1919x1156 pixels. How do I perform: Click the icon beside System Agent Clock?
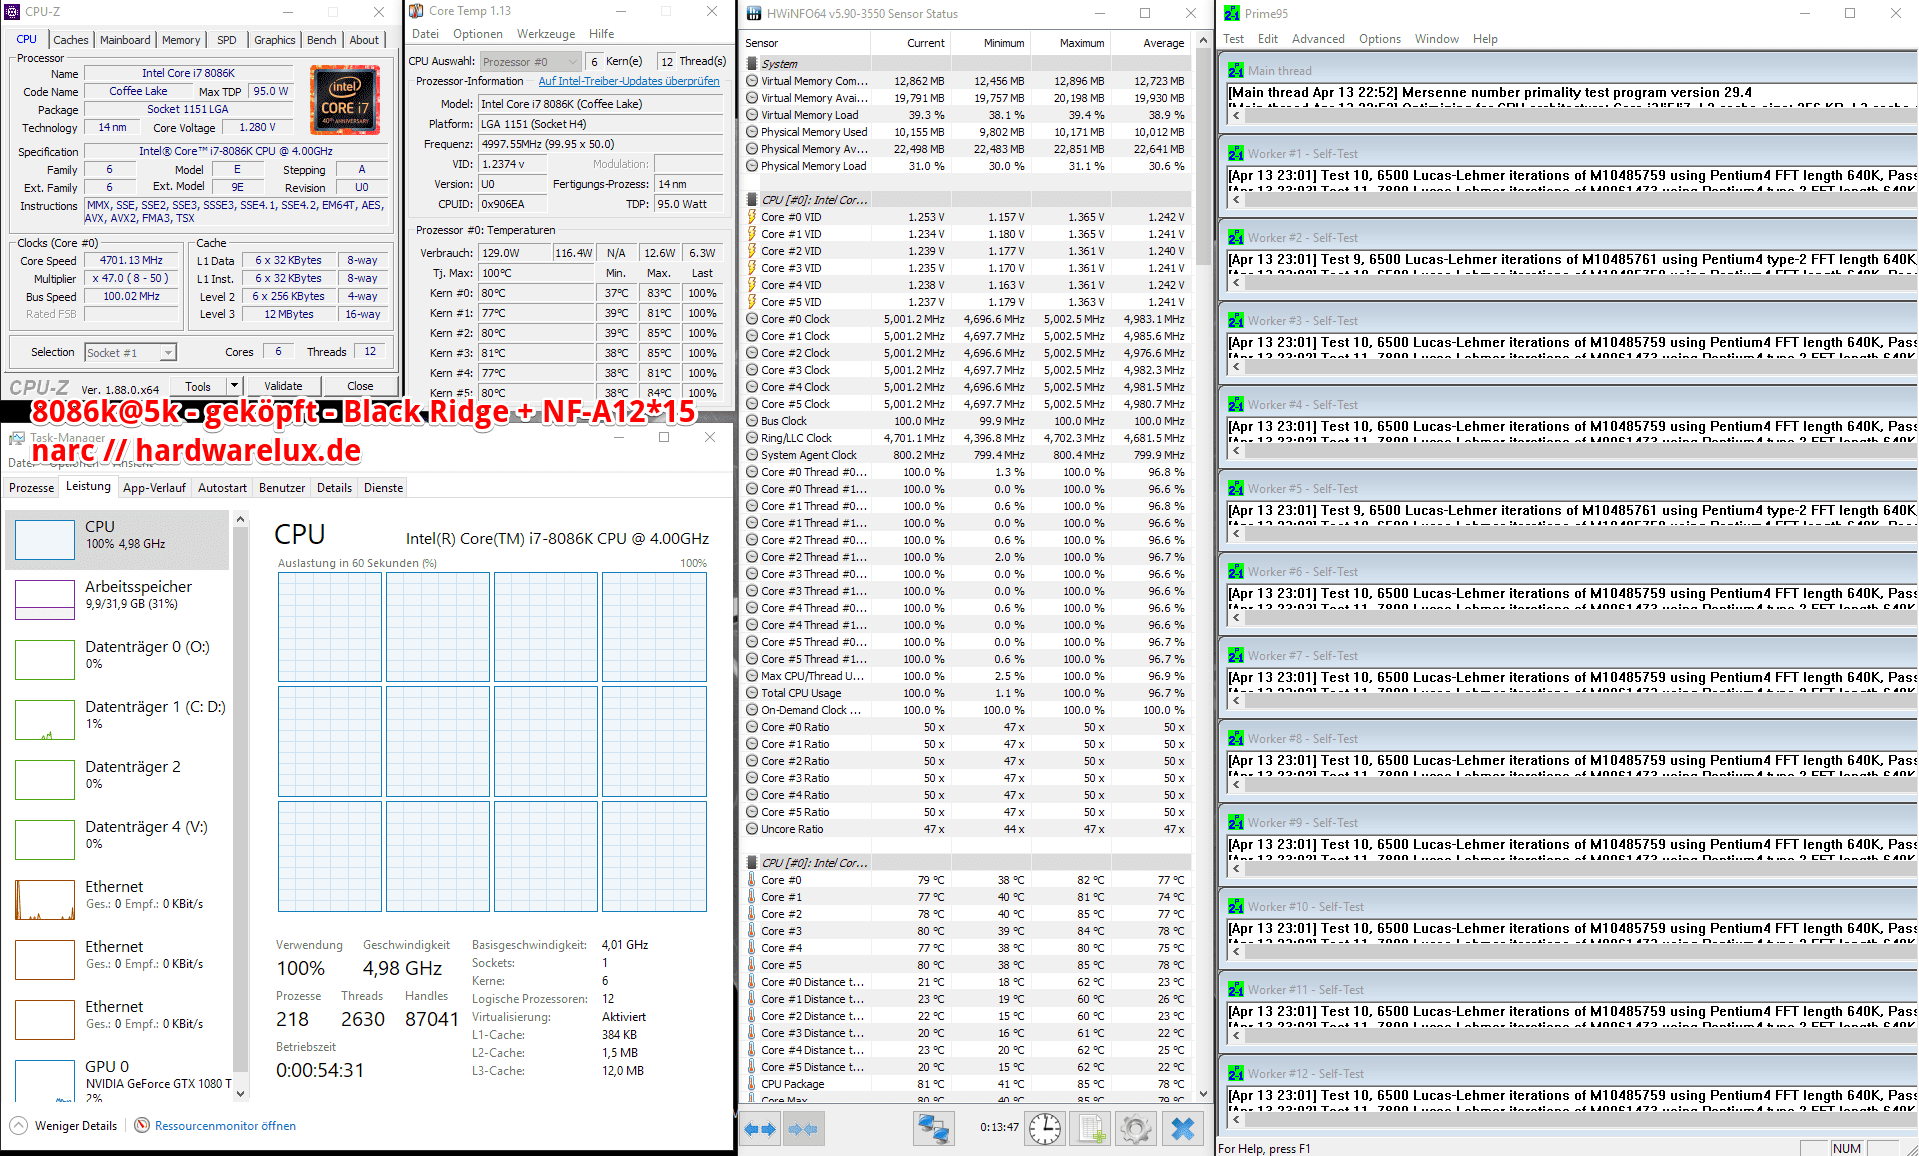click(752, 455)
